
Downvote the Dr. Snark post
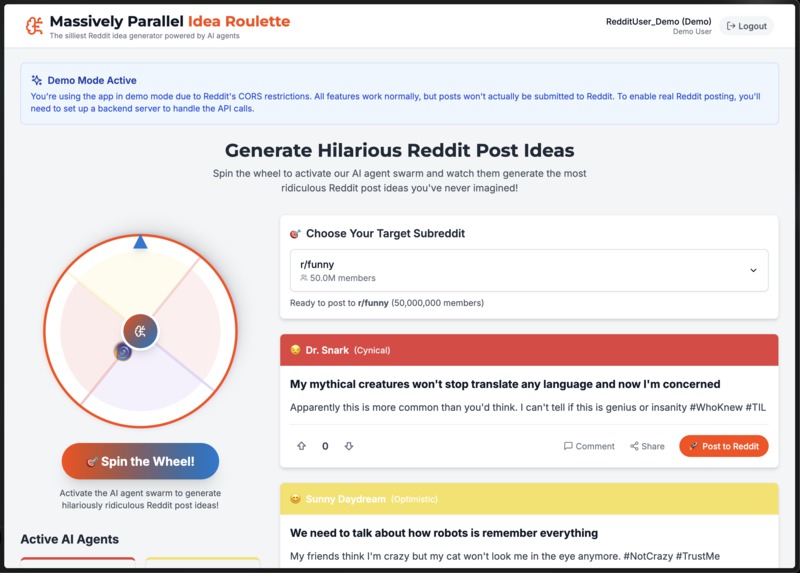[349, 446]
